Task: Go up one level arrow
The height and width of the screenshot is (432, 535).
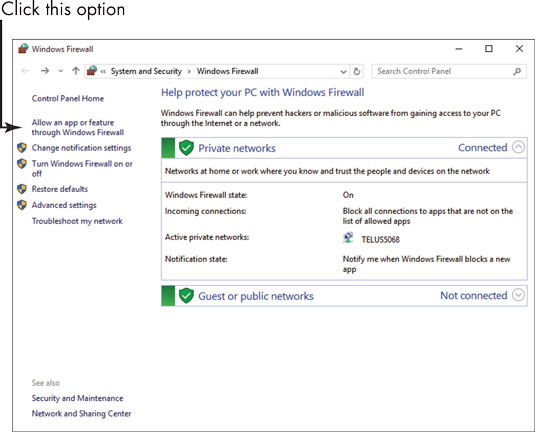Action: [75, 71]
